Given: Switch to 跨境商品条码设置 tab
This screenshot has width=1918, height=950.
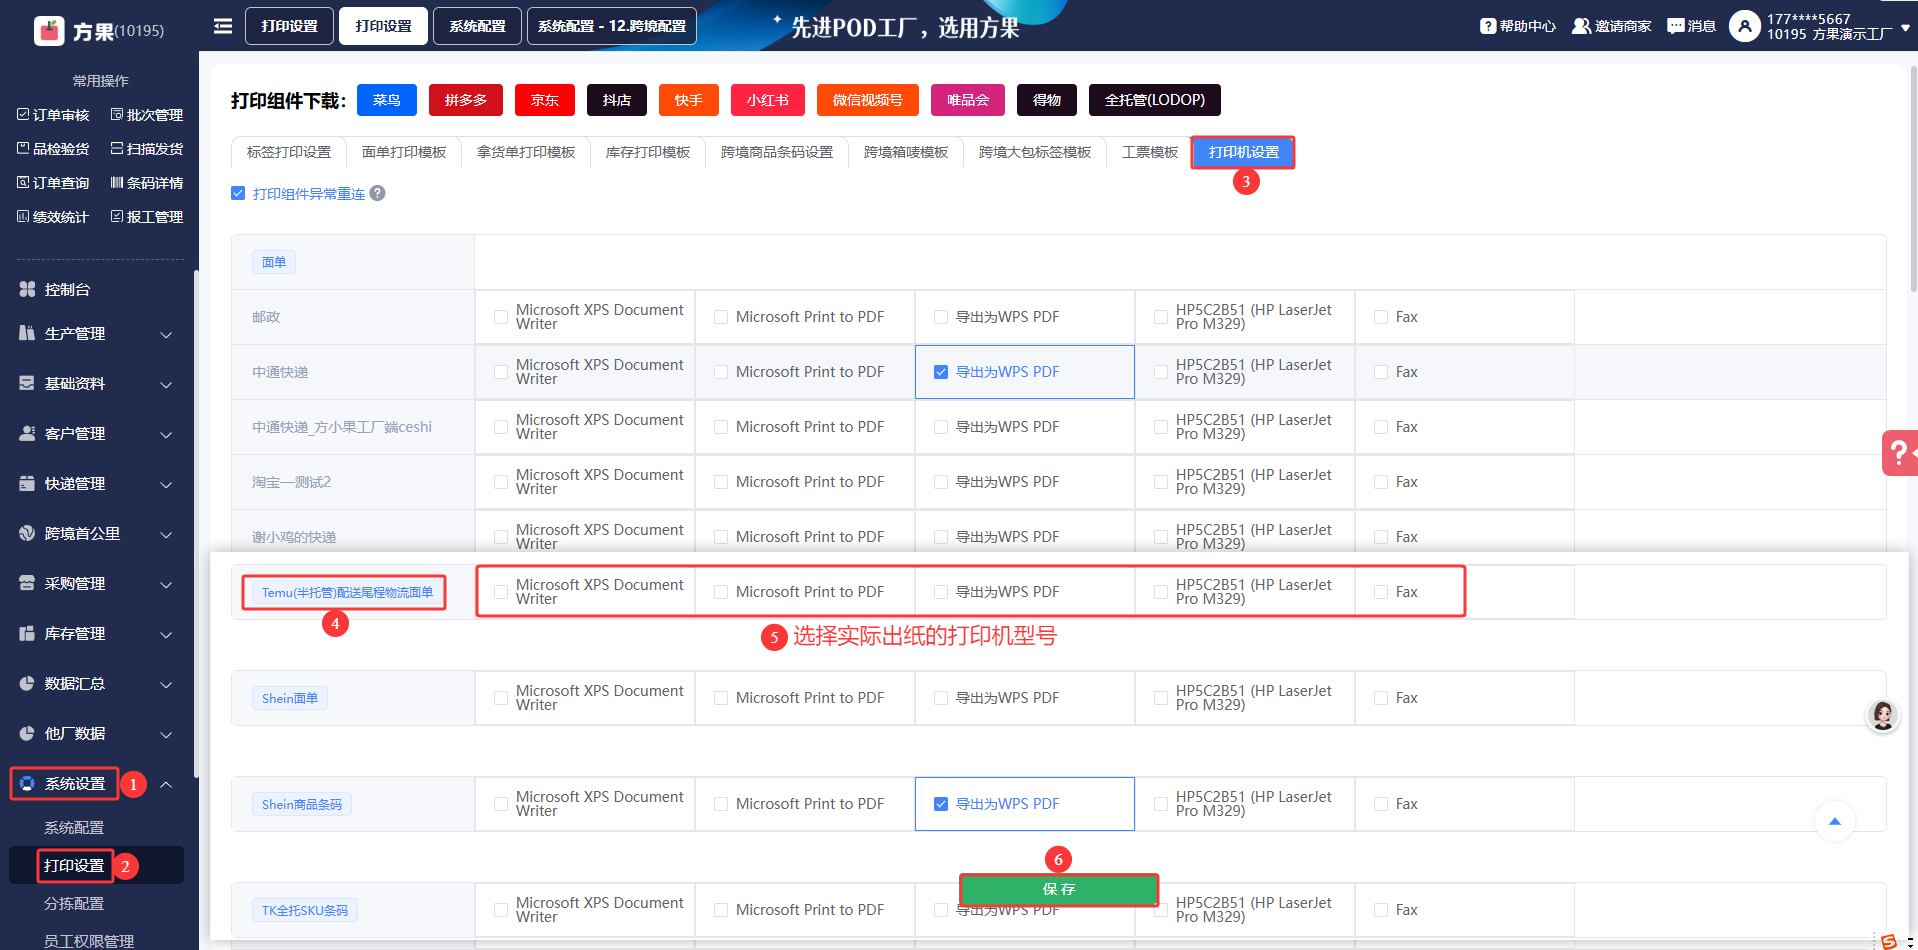Looking at the screenshot, I should click(x=777, y=152).
